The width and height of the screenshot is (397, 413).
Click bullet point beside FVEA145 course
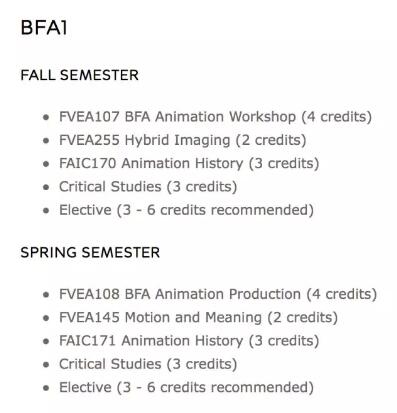(x=46, y=318)
